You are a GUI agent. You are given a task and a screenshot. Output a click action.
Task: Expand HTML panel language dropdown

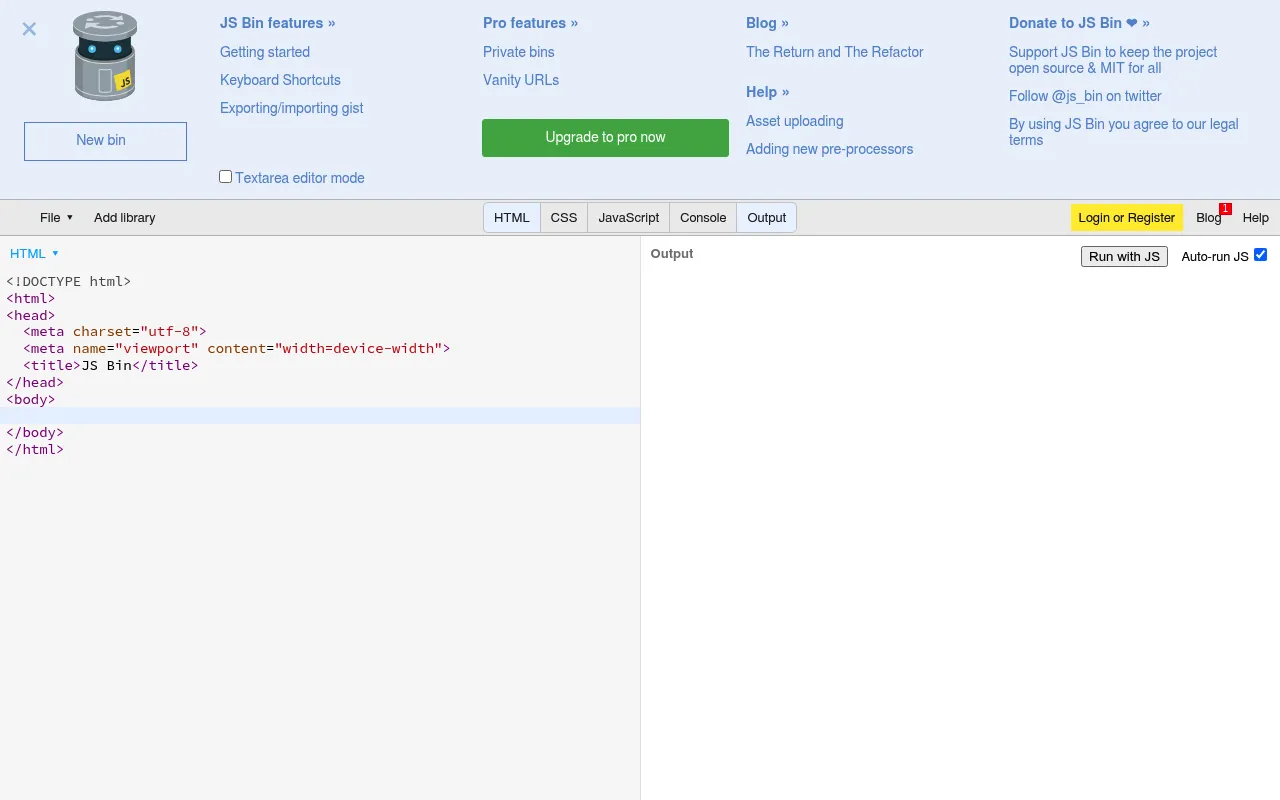point(35,253)
